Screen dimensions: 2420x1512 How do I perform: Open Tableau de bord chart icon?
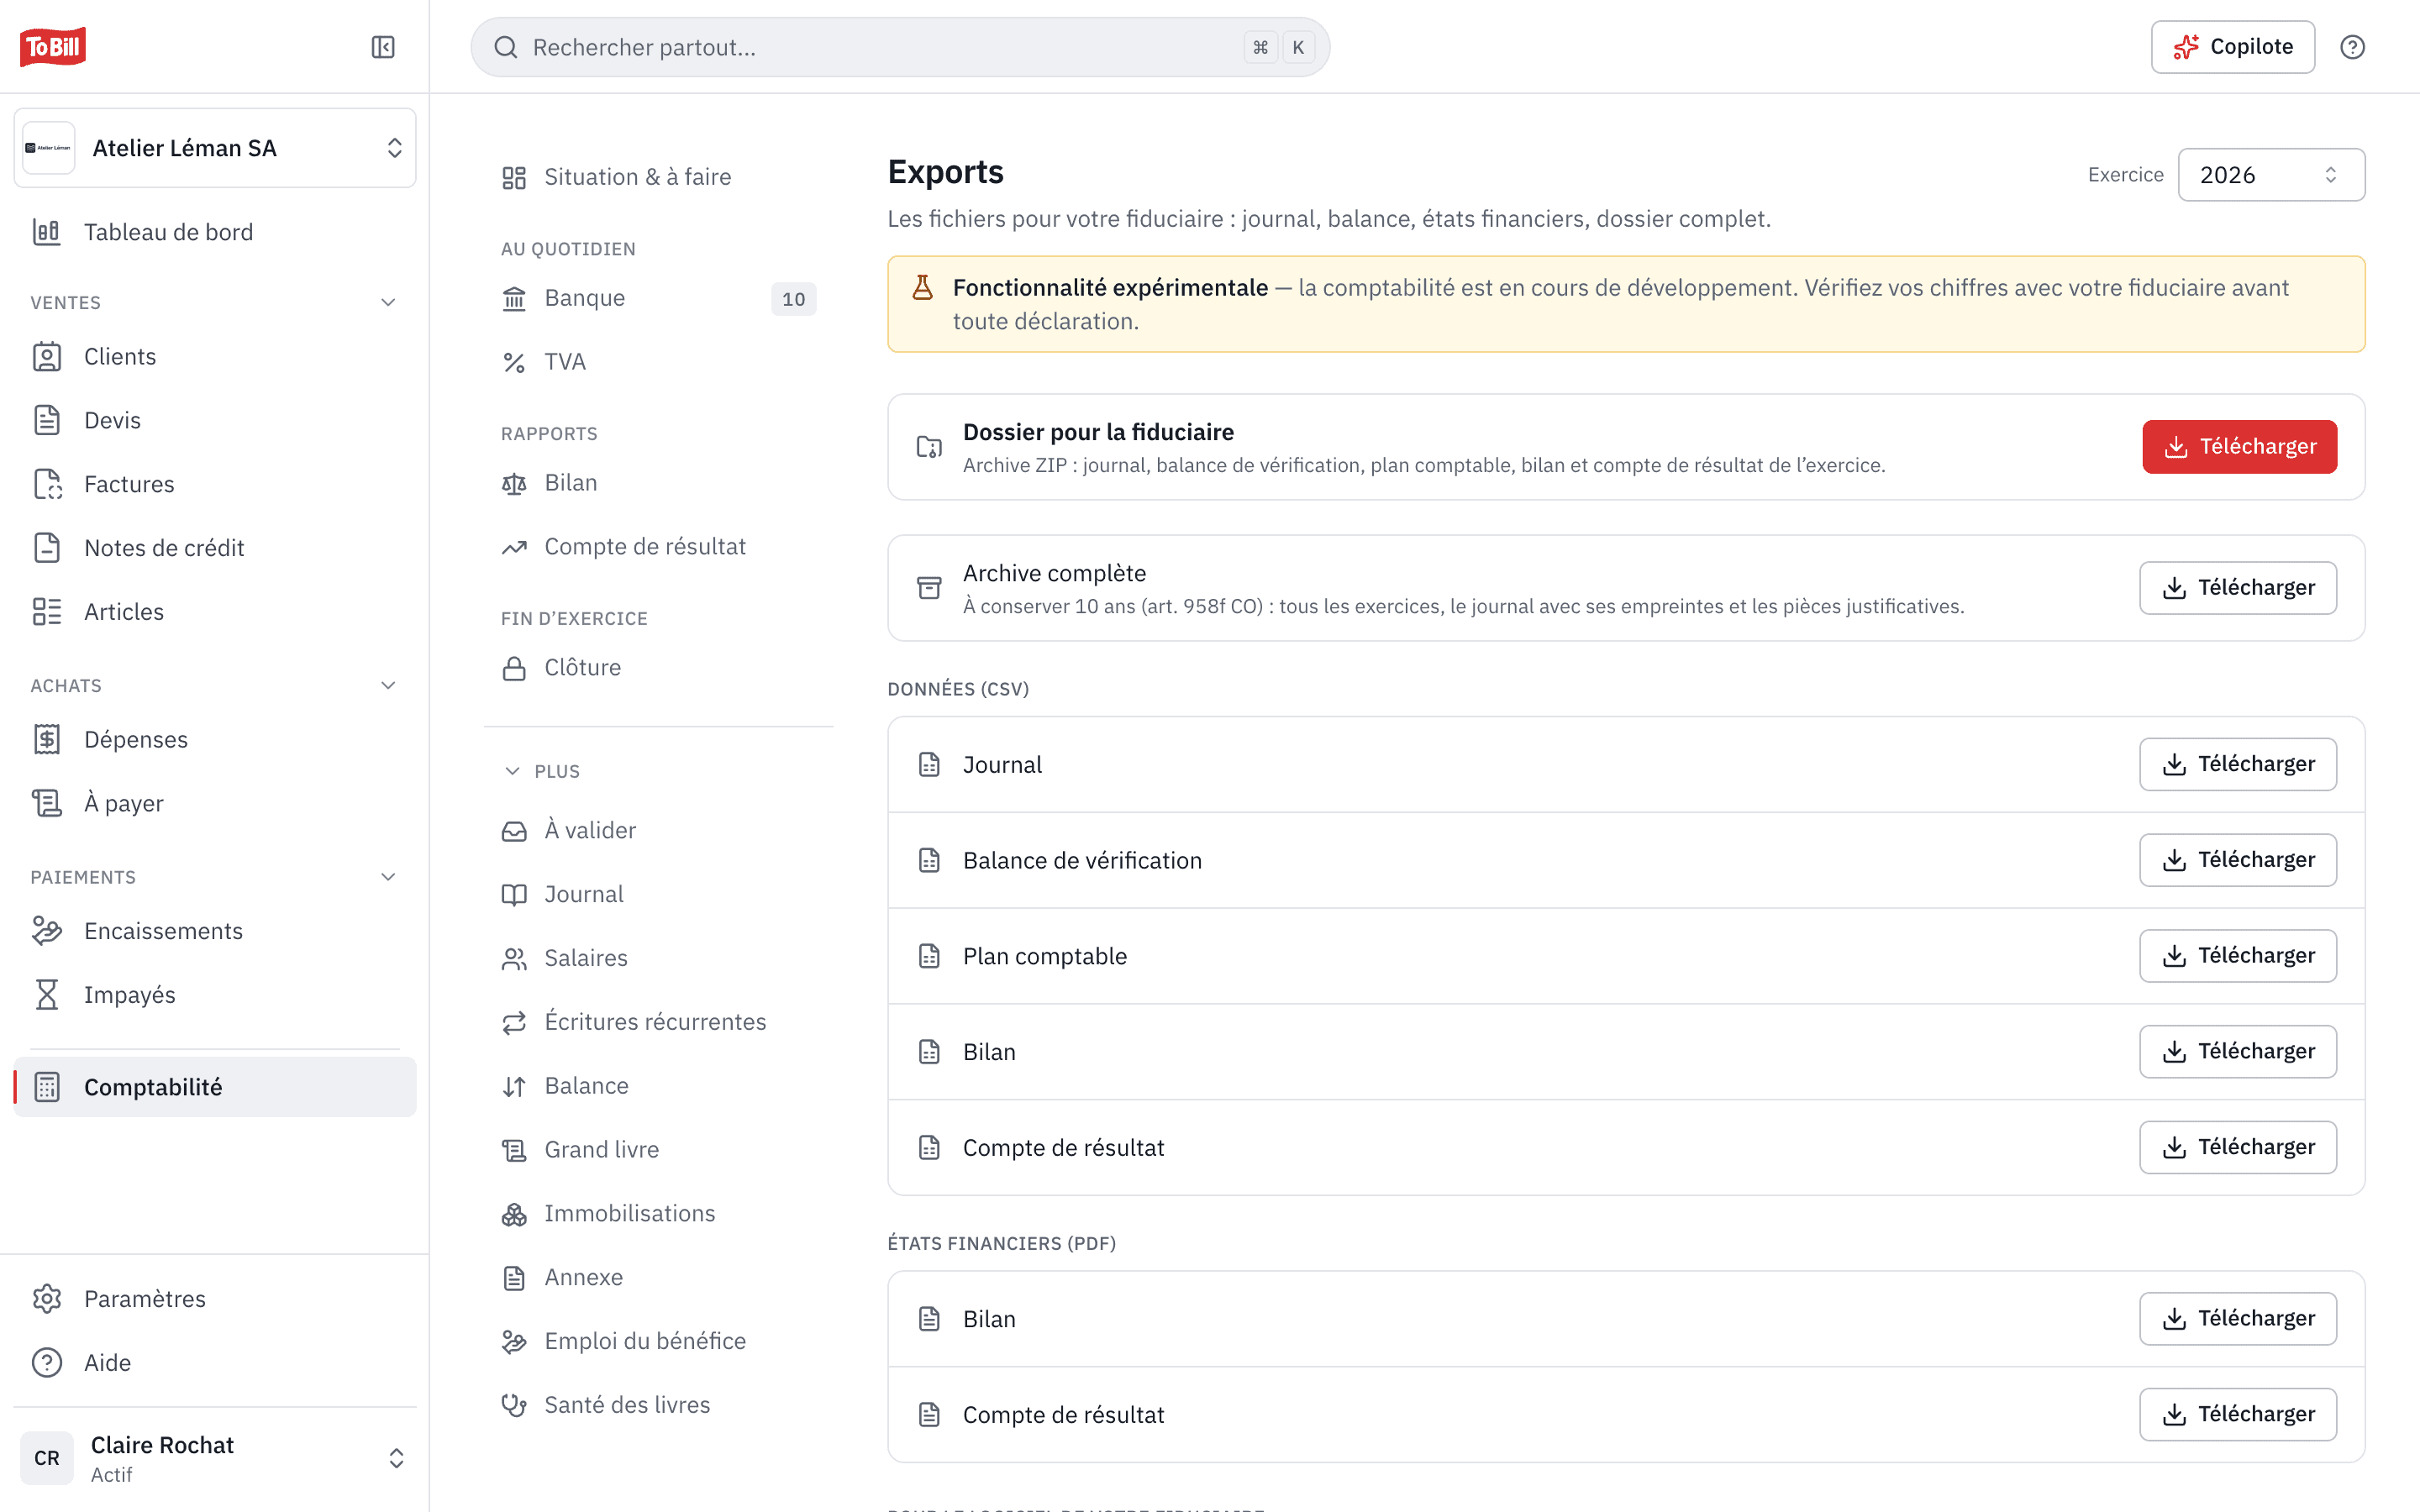[47, 232]
